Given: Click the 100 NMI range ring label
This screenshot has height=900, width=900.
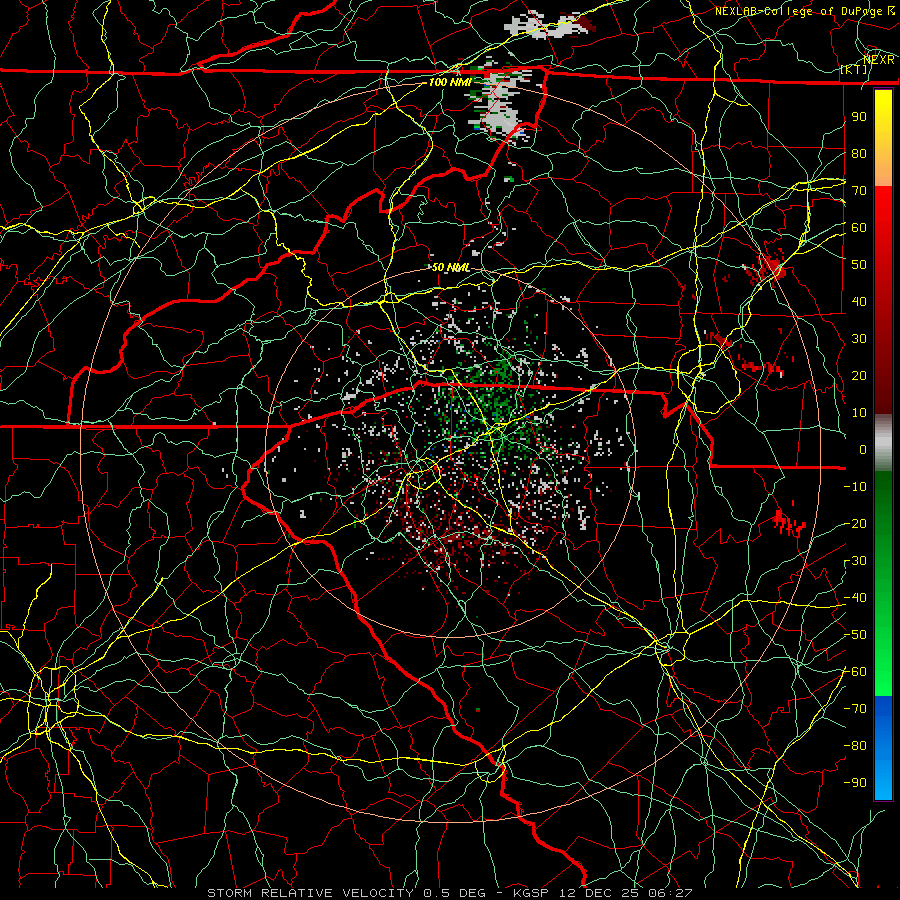Looking at the screenshot, I should (450, 82).
